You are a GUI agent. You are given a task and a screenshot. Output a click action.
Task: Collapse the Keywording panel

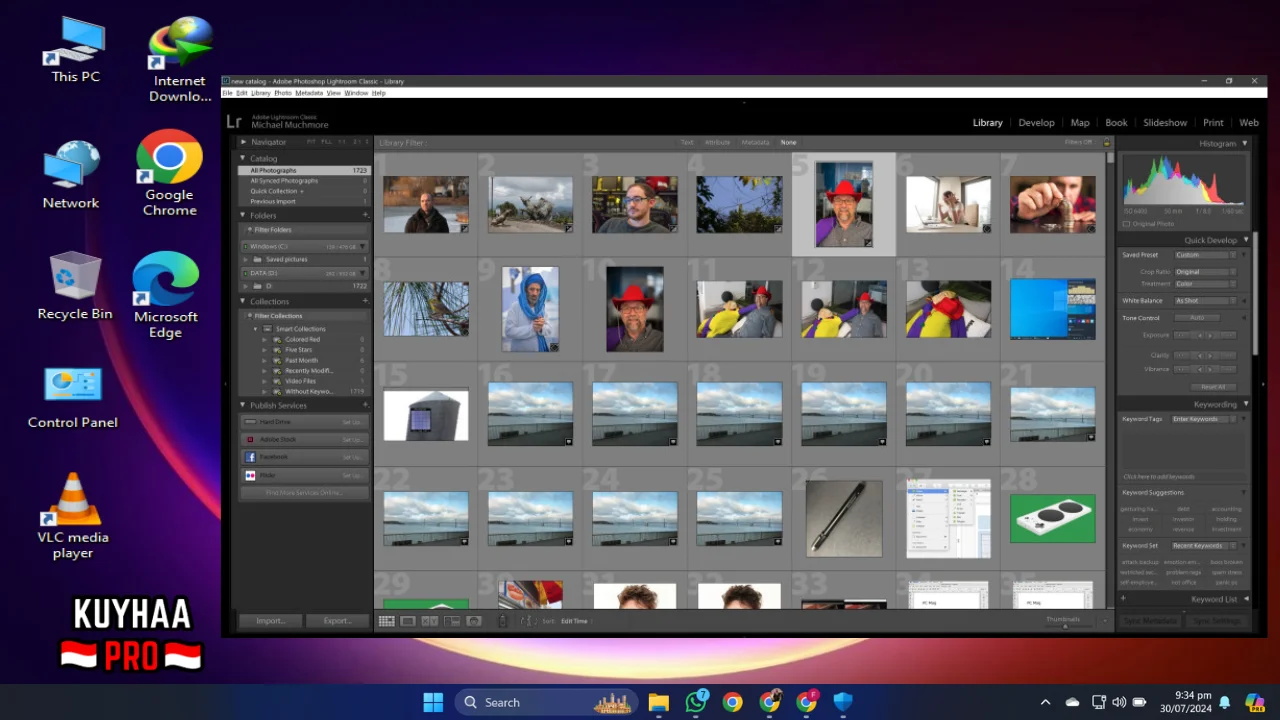coord(1245,404)
